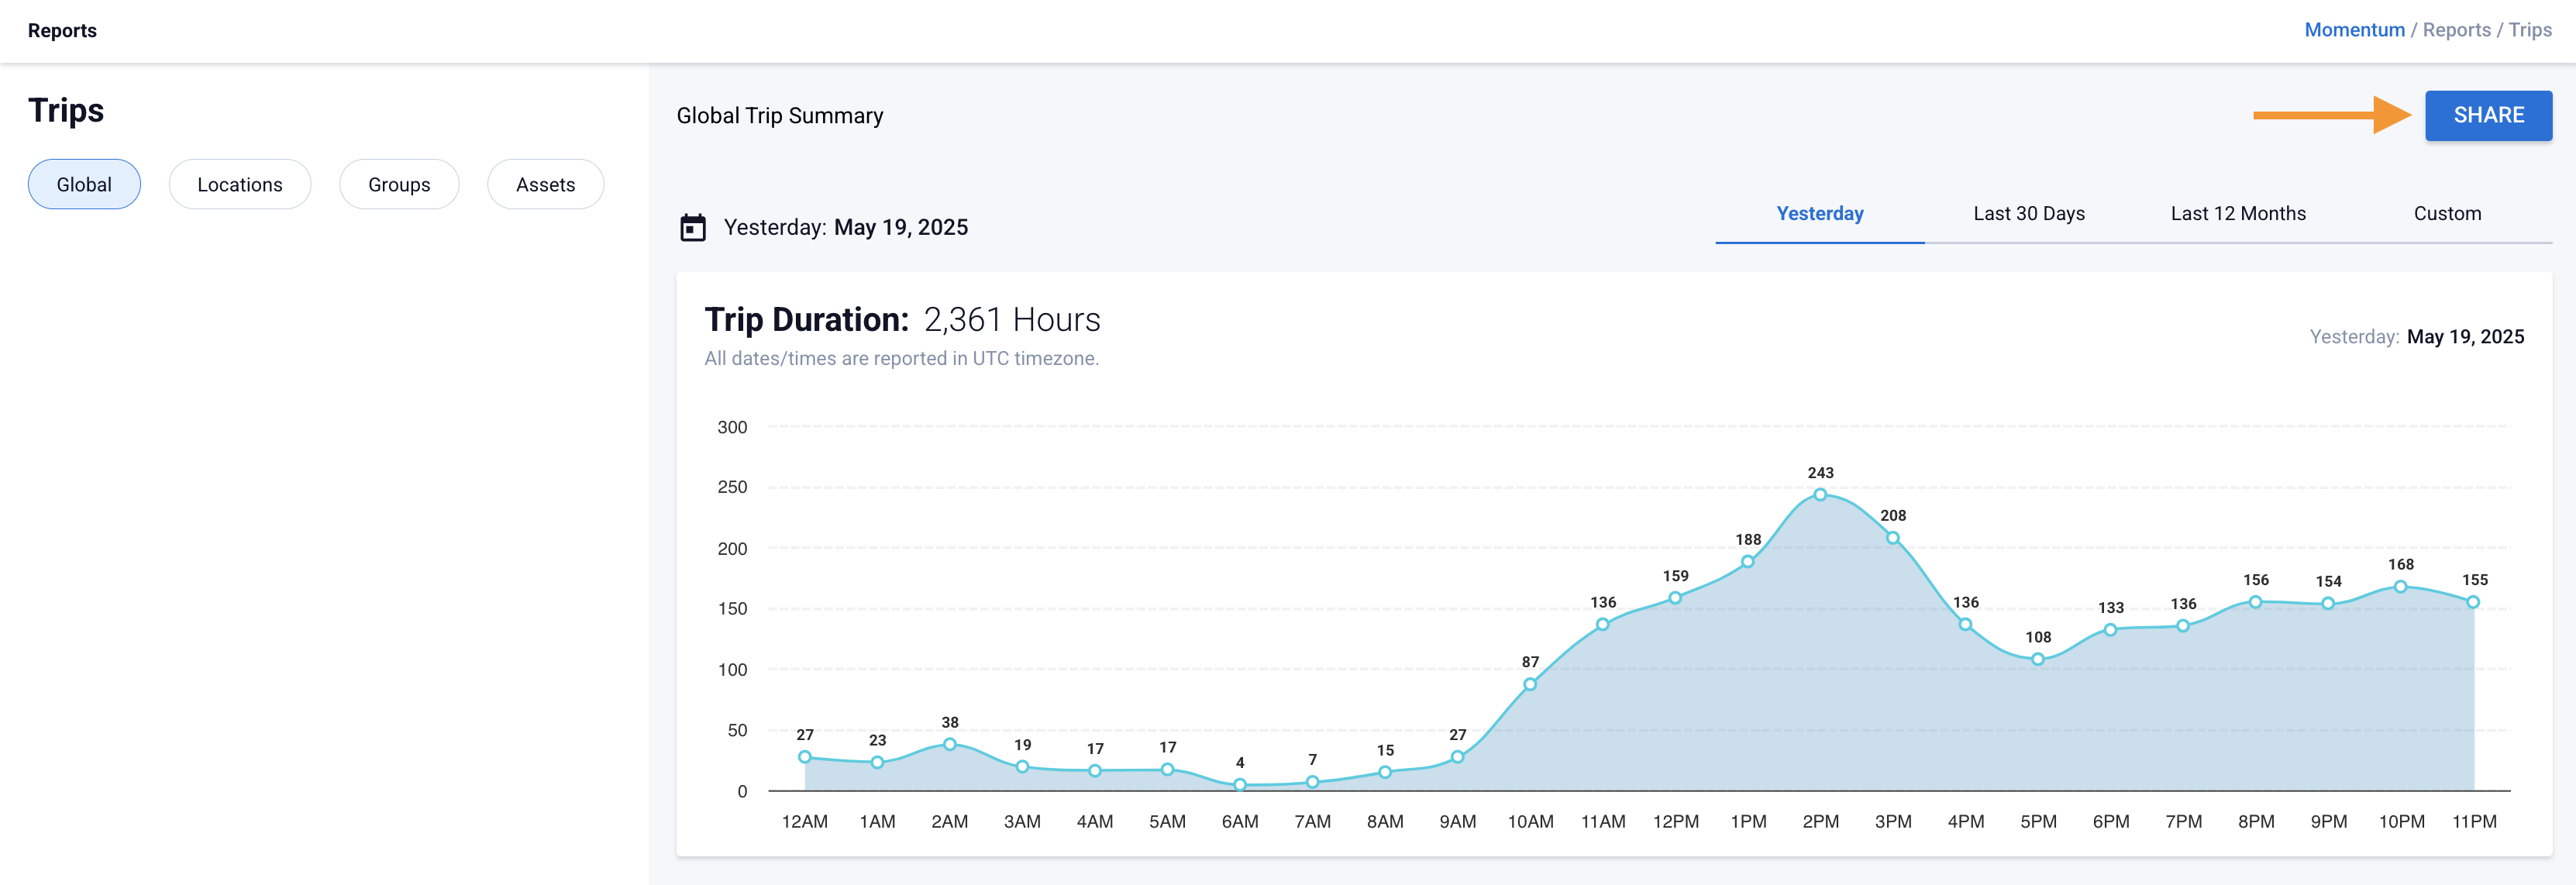Image resolution: width=2576 pixels, height=885 pixels.
Task: Click the 8PM data point showing 156
Action: [2256, 602]
